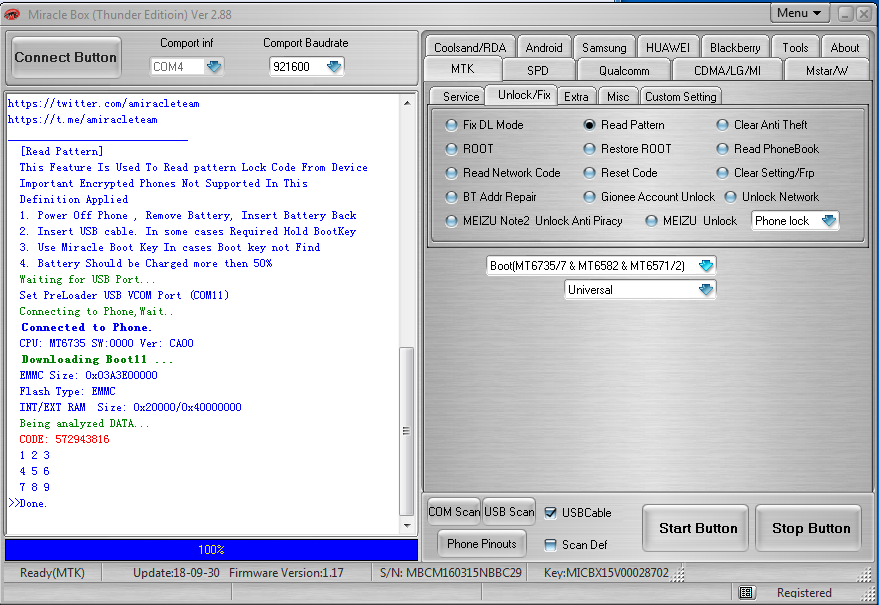Select the Unlock Network radio button
Image resolution: width=879 pixels, height=605 pixels.
tap(730, 197)
